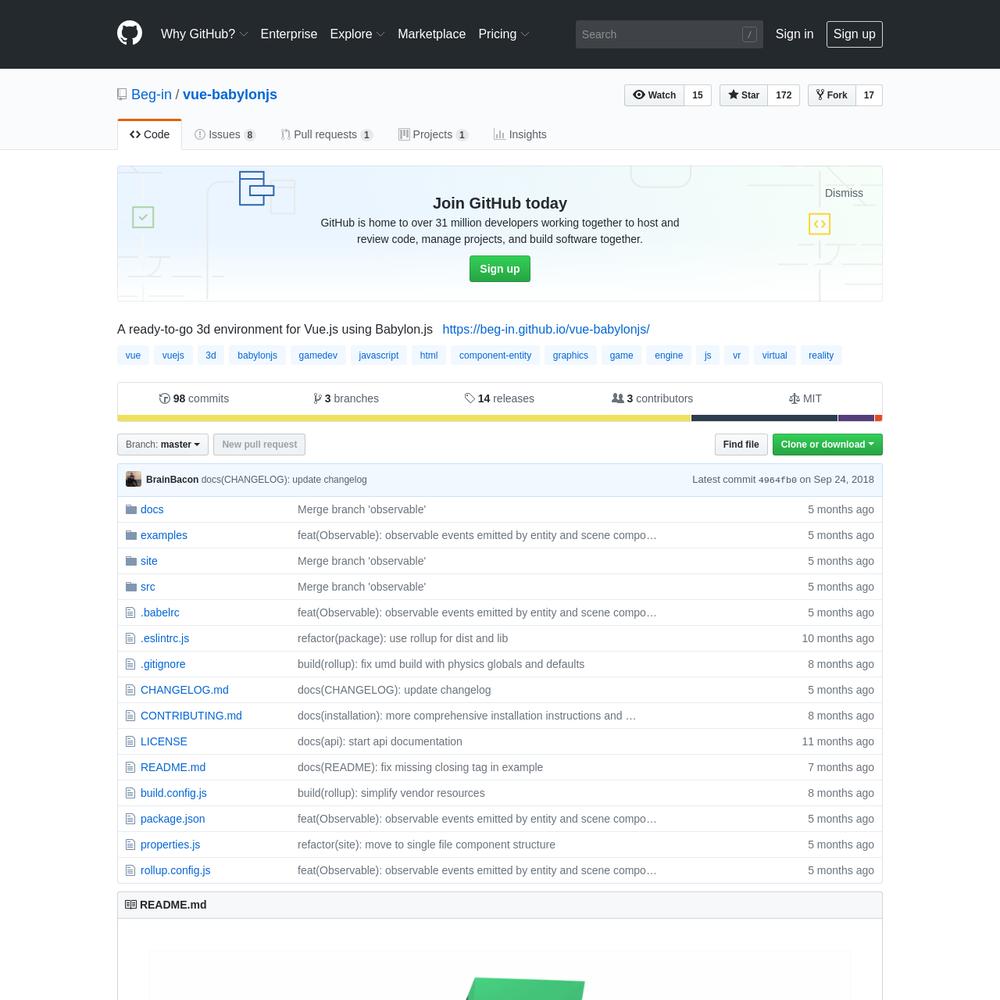
Task: Click the file icon beside rollup.config.js
Action: point(131,870)
